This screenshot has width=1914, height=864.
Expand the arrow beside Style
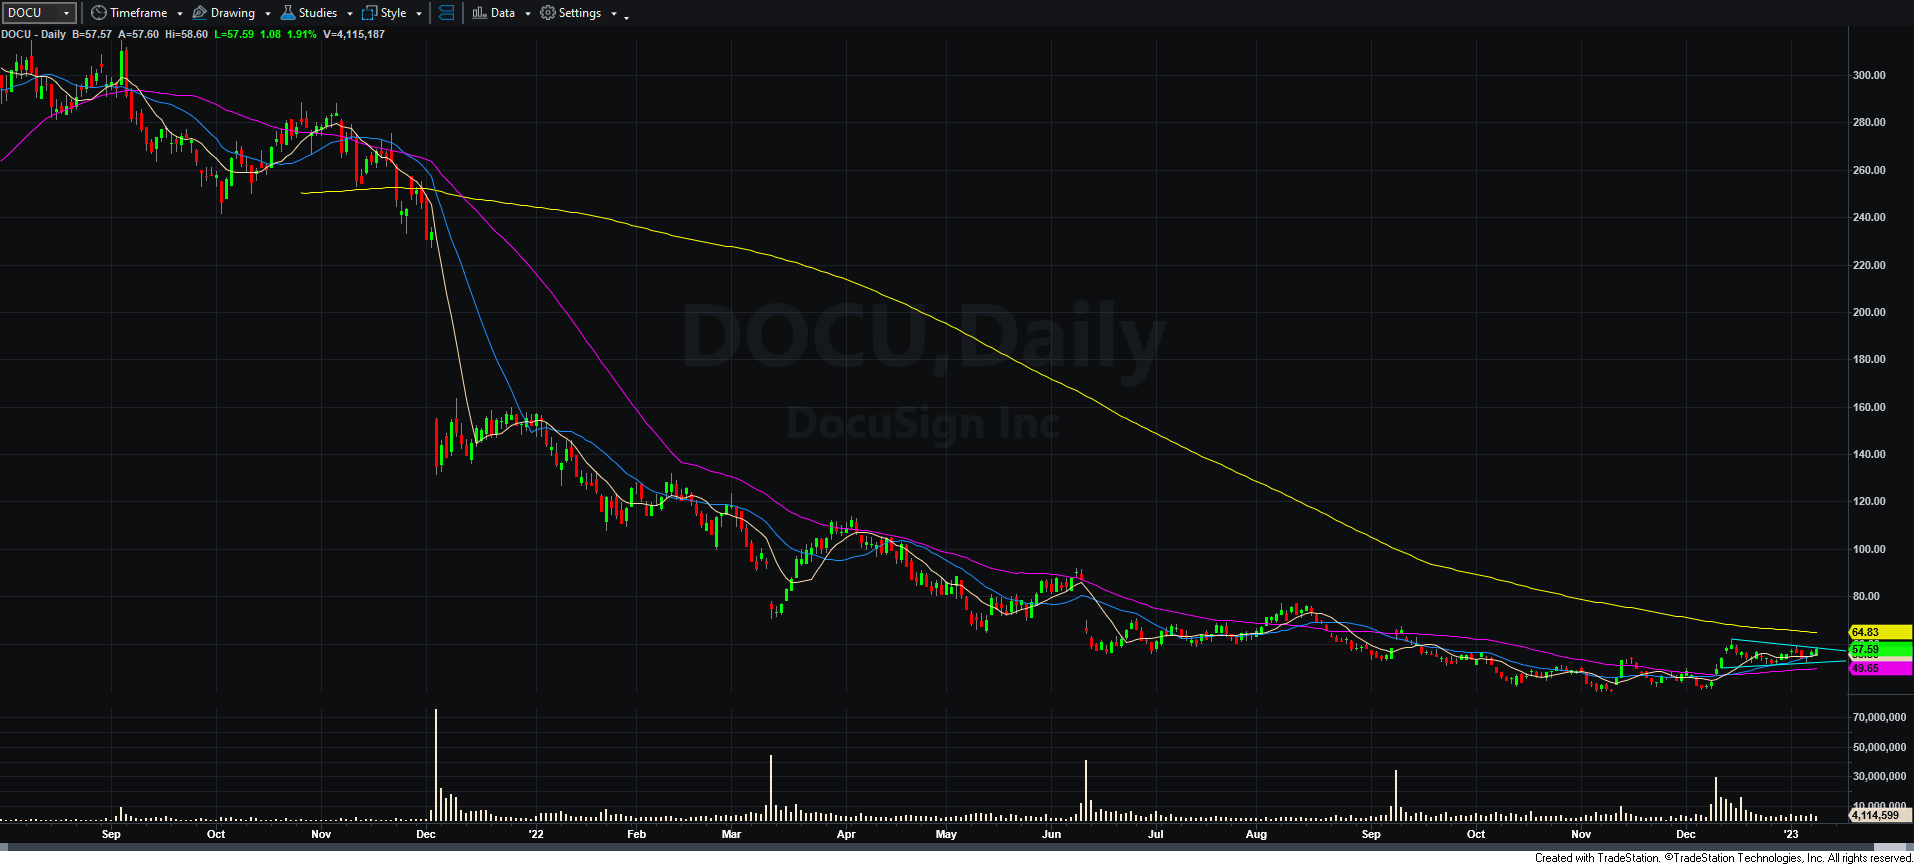point(419,14)
